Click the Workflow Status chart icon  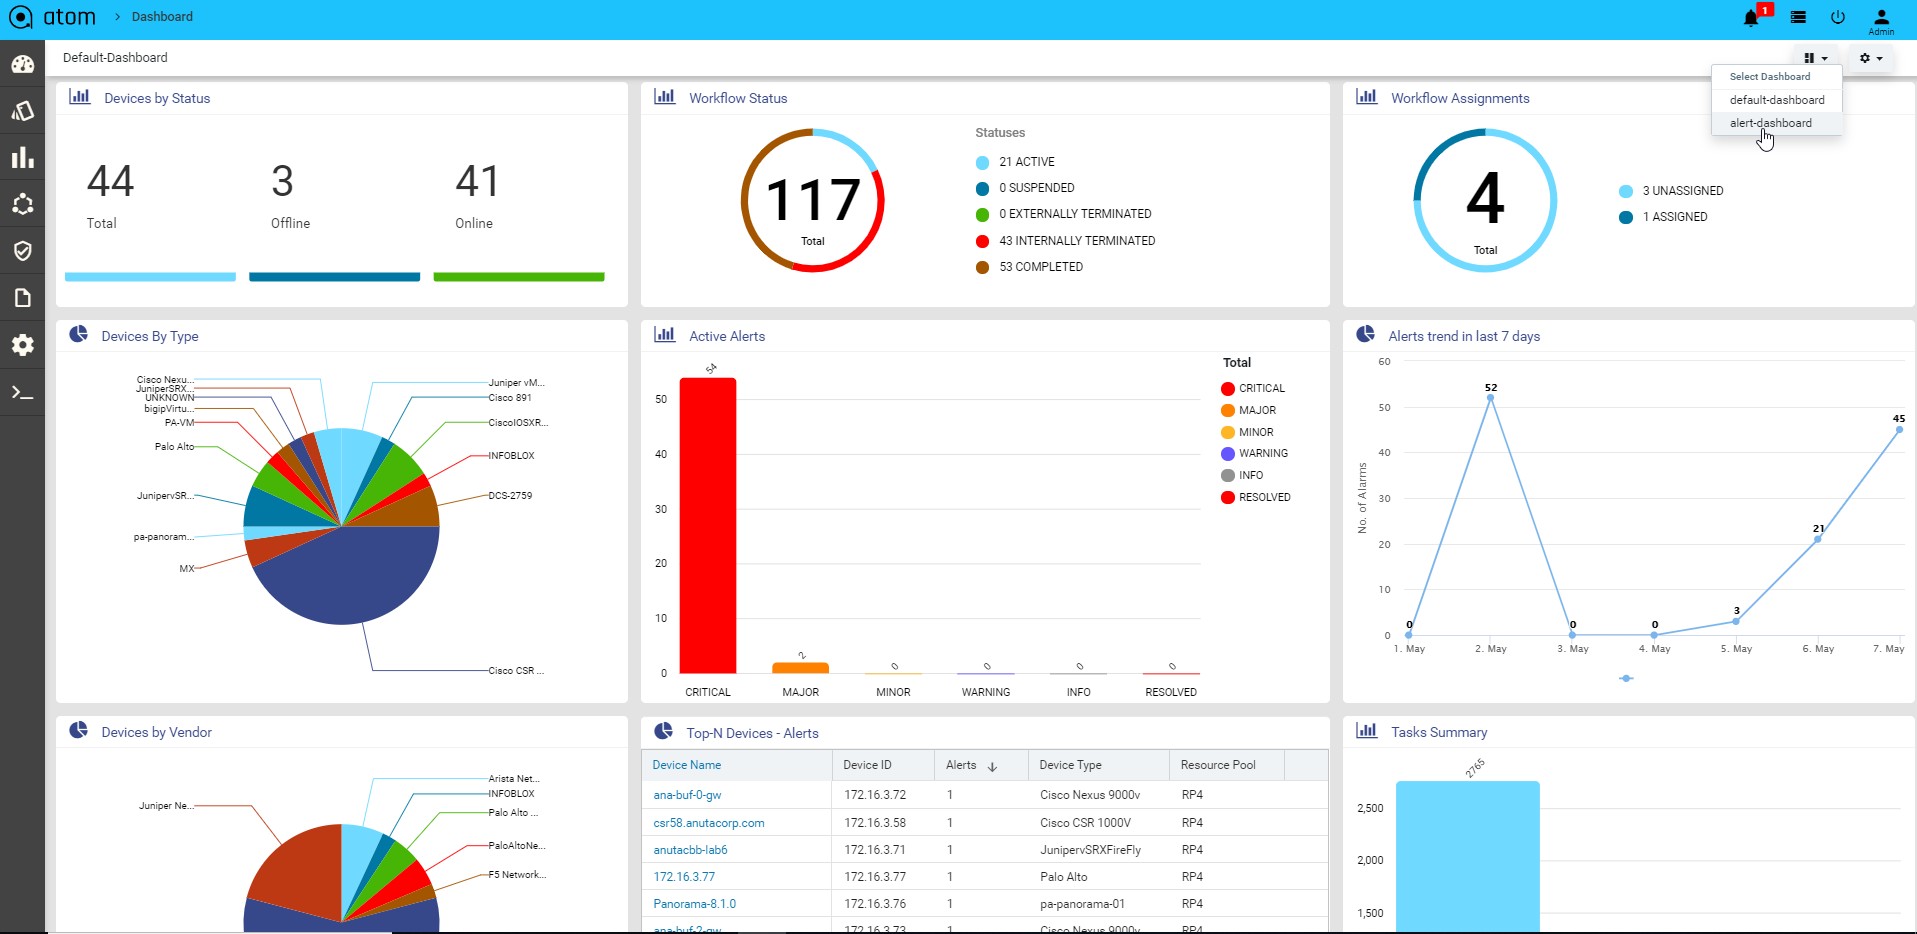point(665,97)
